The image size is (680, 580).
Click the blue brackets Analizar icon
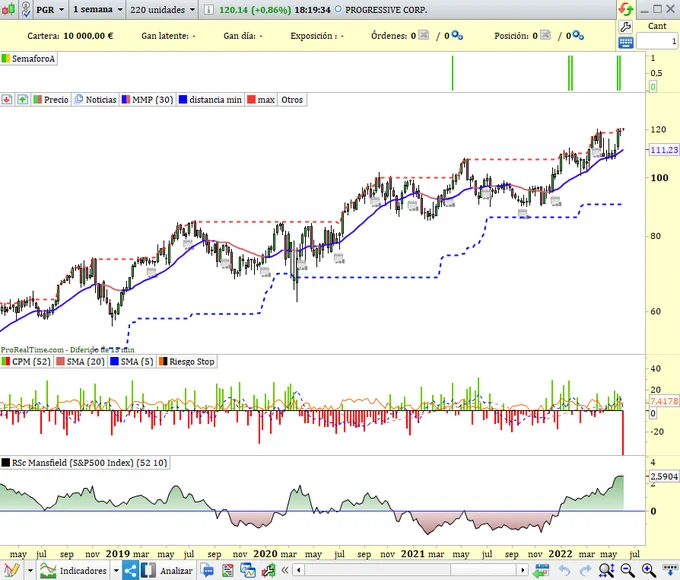tap(148, 570)
